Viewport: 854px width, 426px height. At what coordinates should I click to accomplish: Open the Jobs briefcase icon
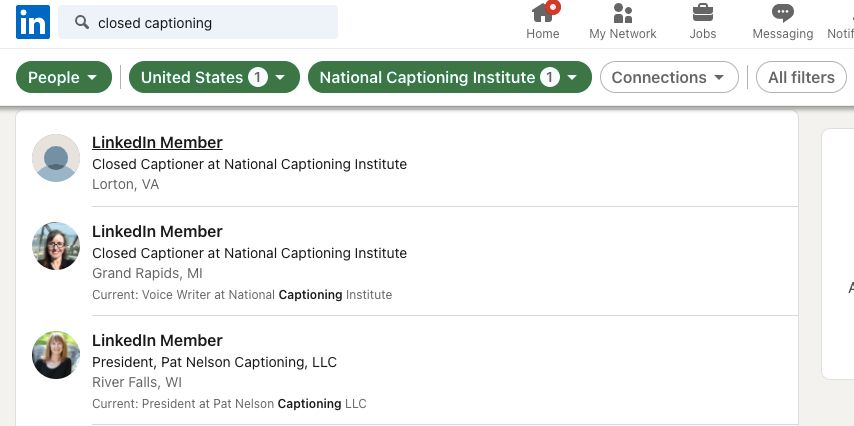click(703, 13)
